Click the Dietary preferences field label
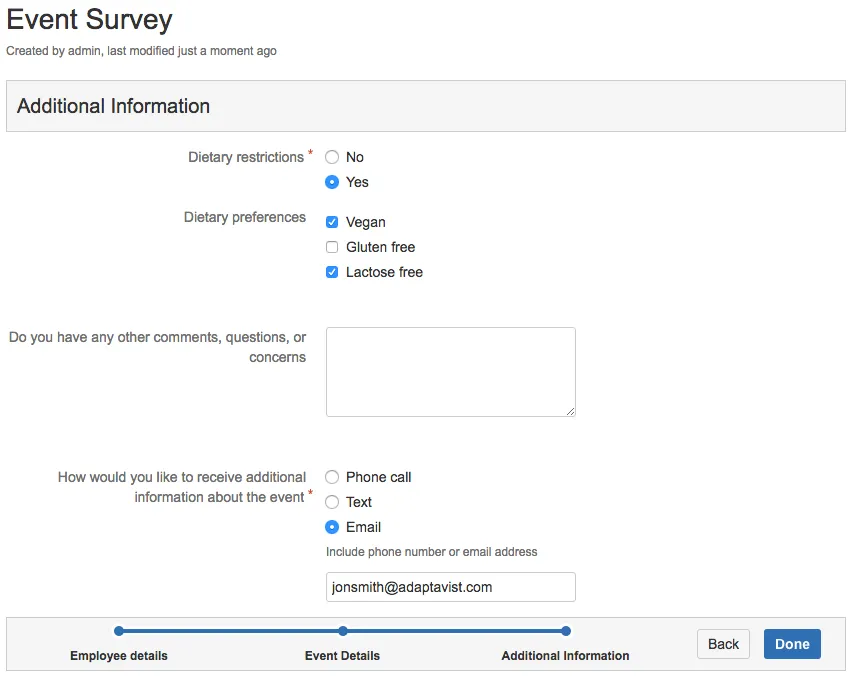 coord(245,217)
